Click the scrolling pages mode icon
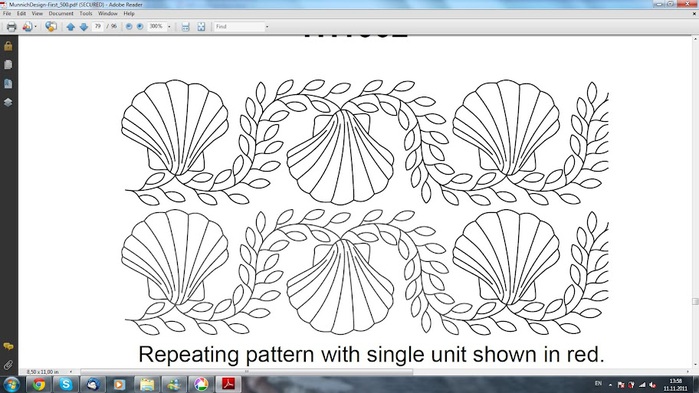 (x=185, y=27)
